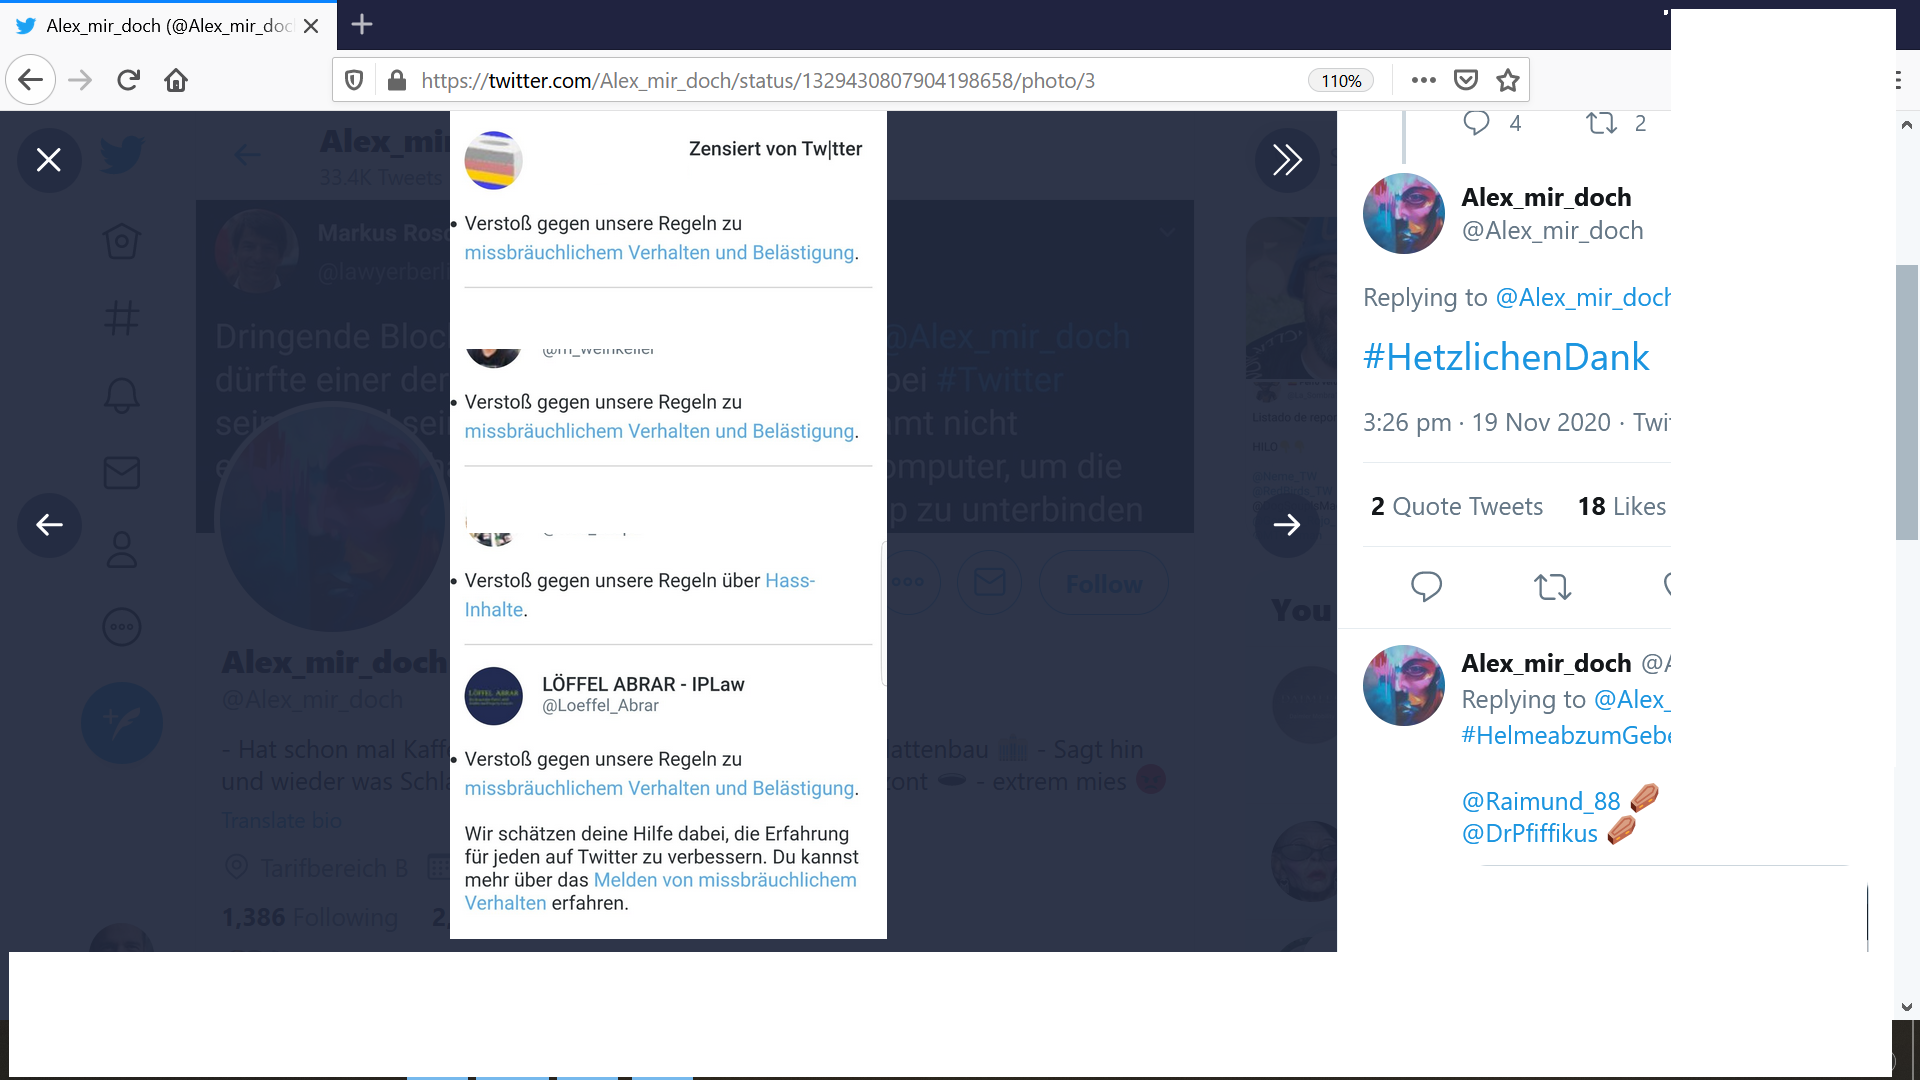Open the browser home page icon
Image resolution: width=1920 pixels, height=1080 pixels.
[176, 80]
